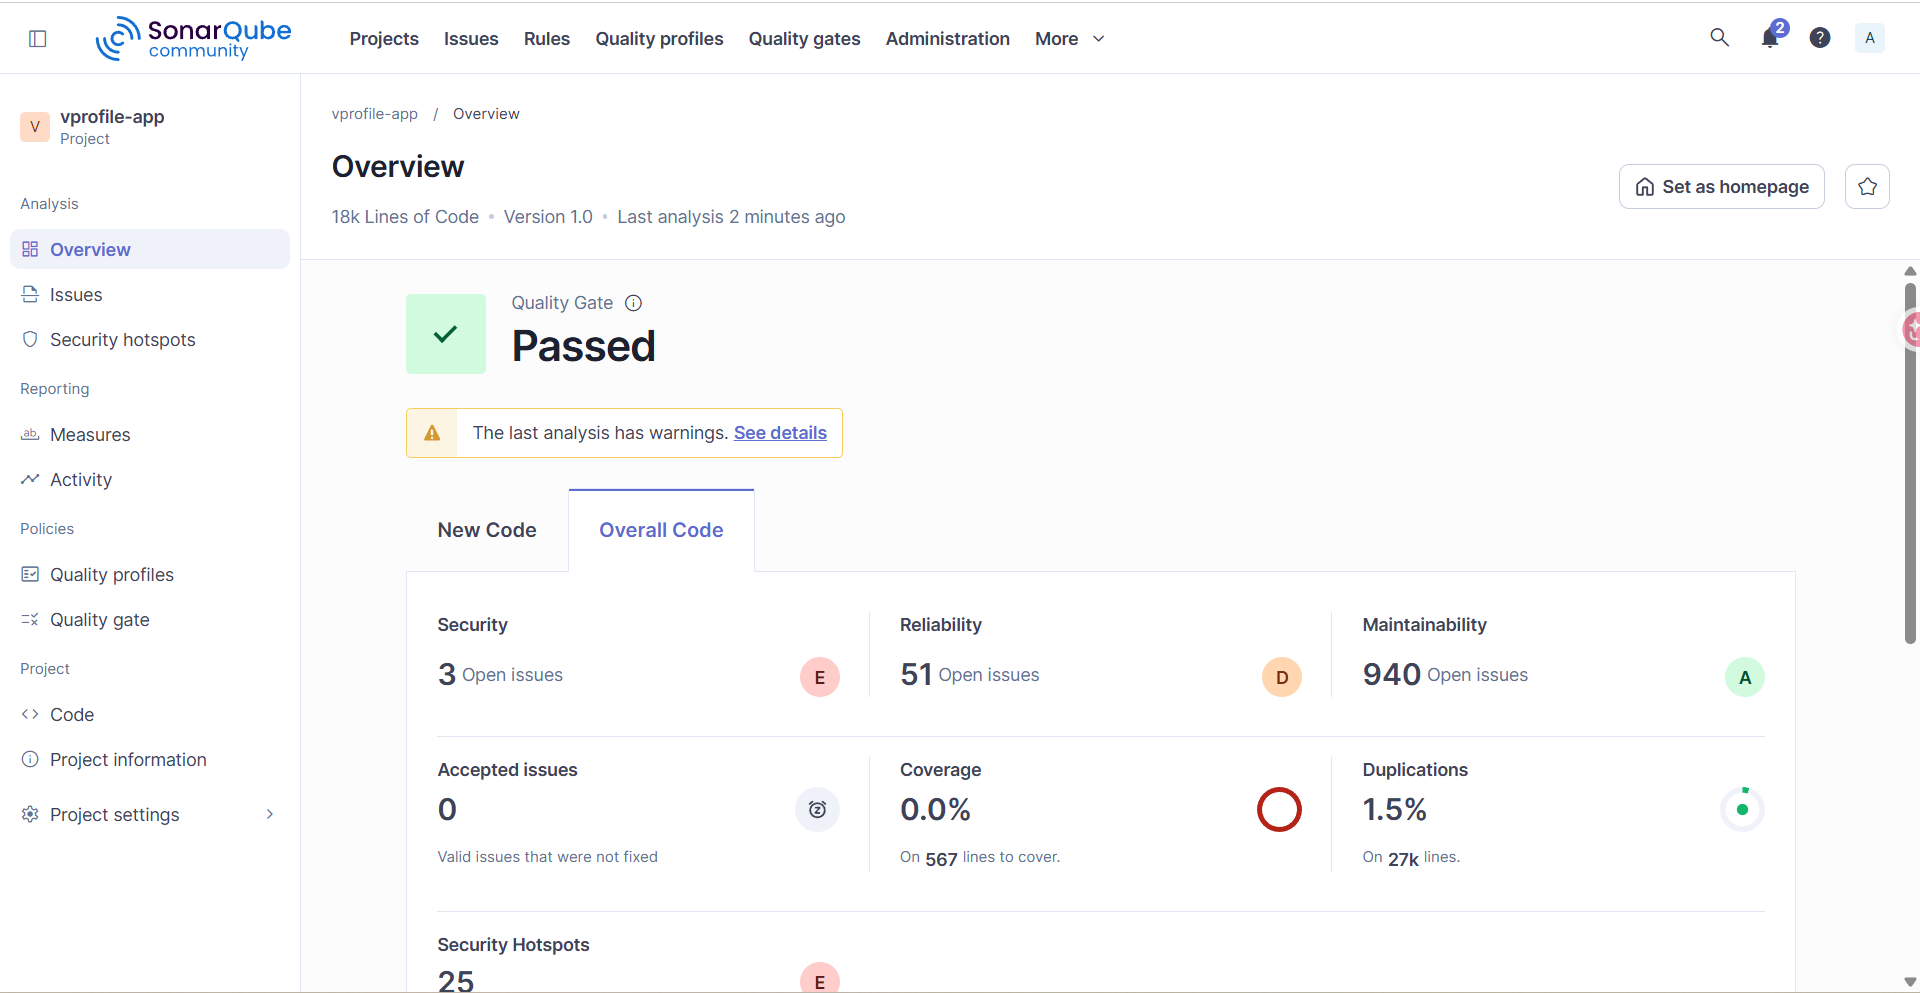Screen dimensions: 1920x993
Task: Click Set as homepage button
Action: pos(1722,187)
